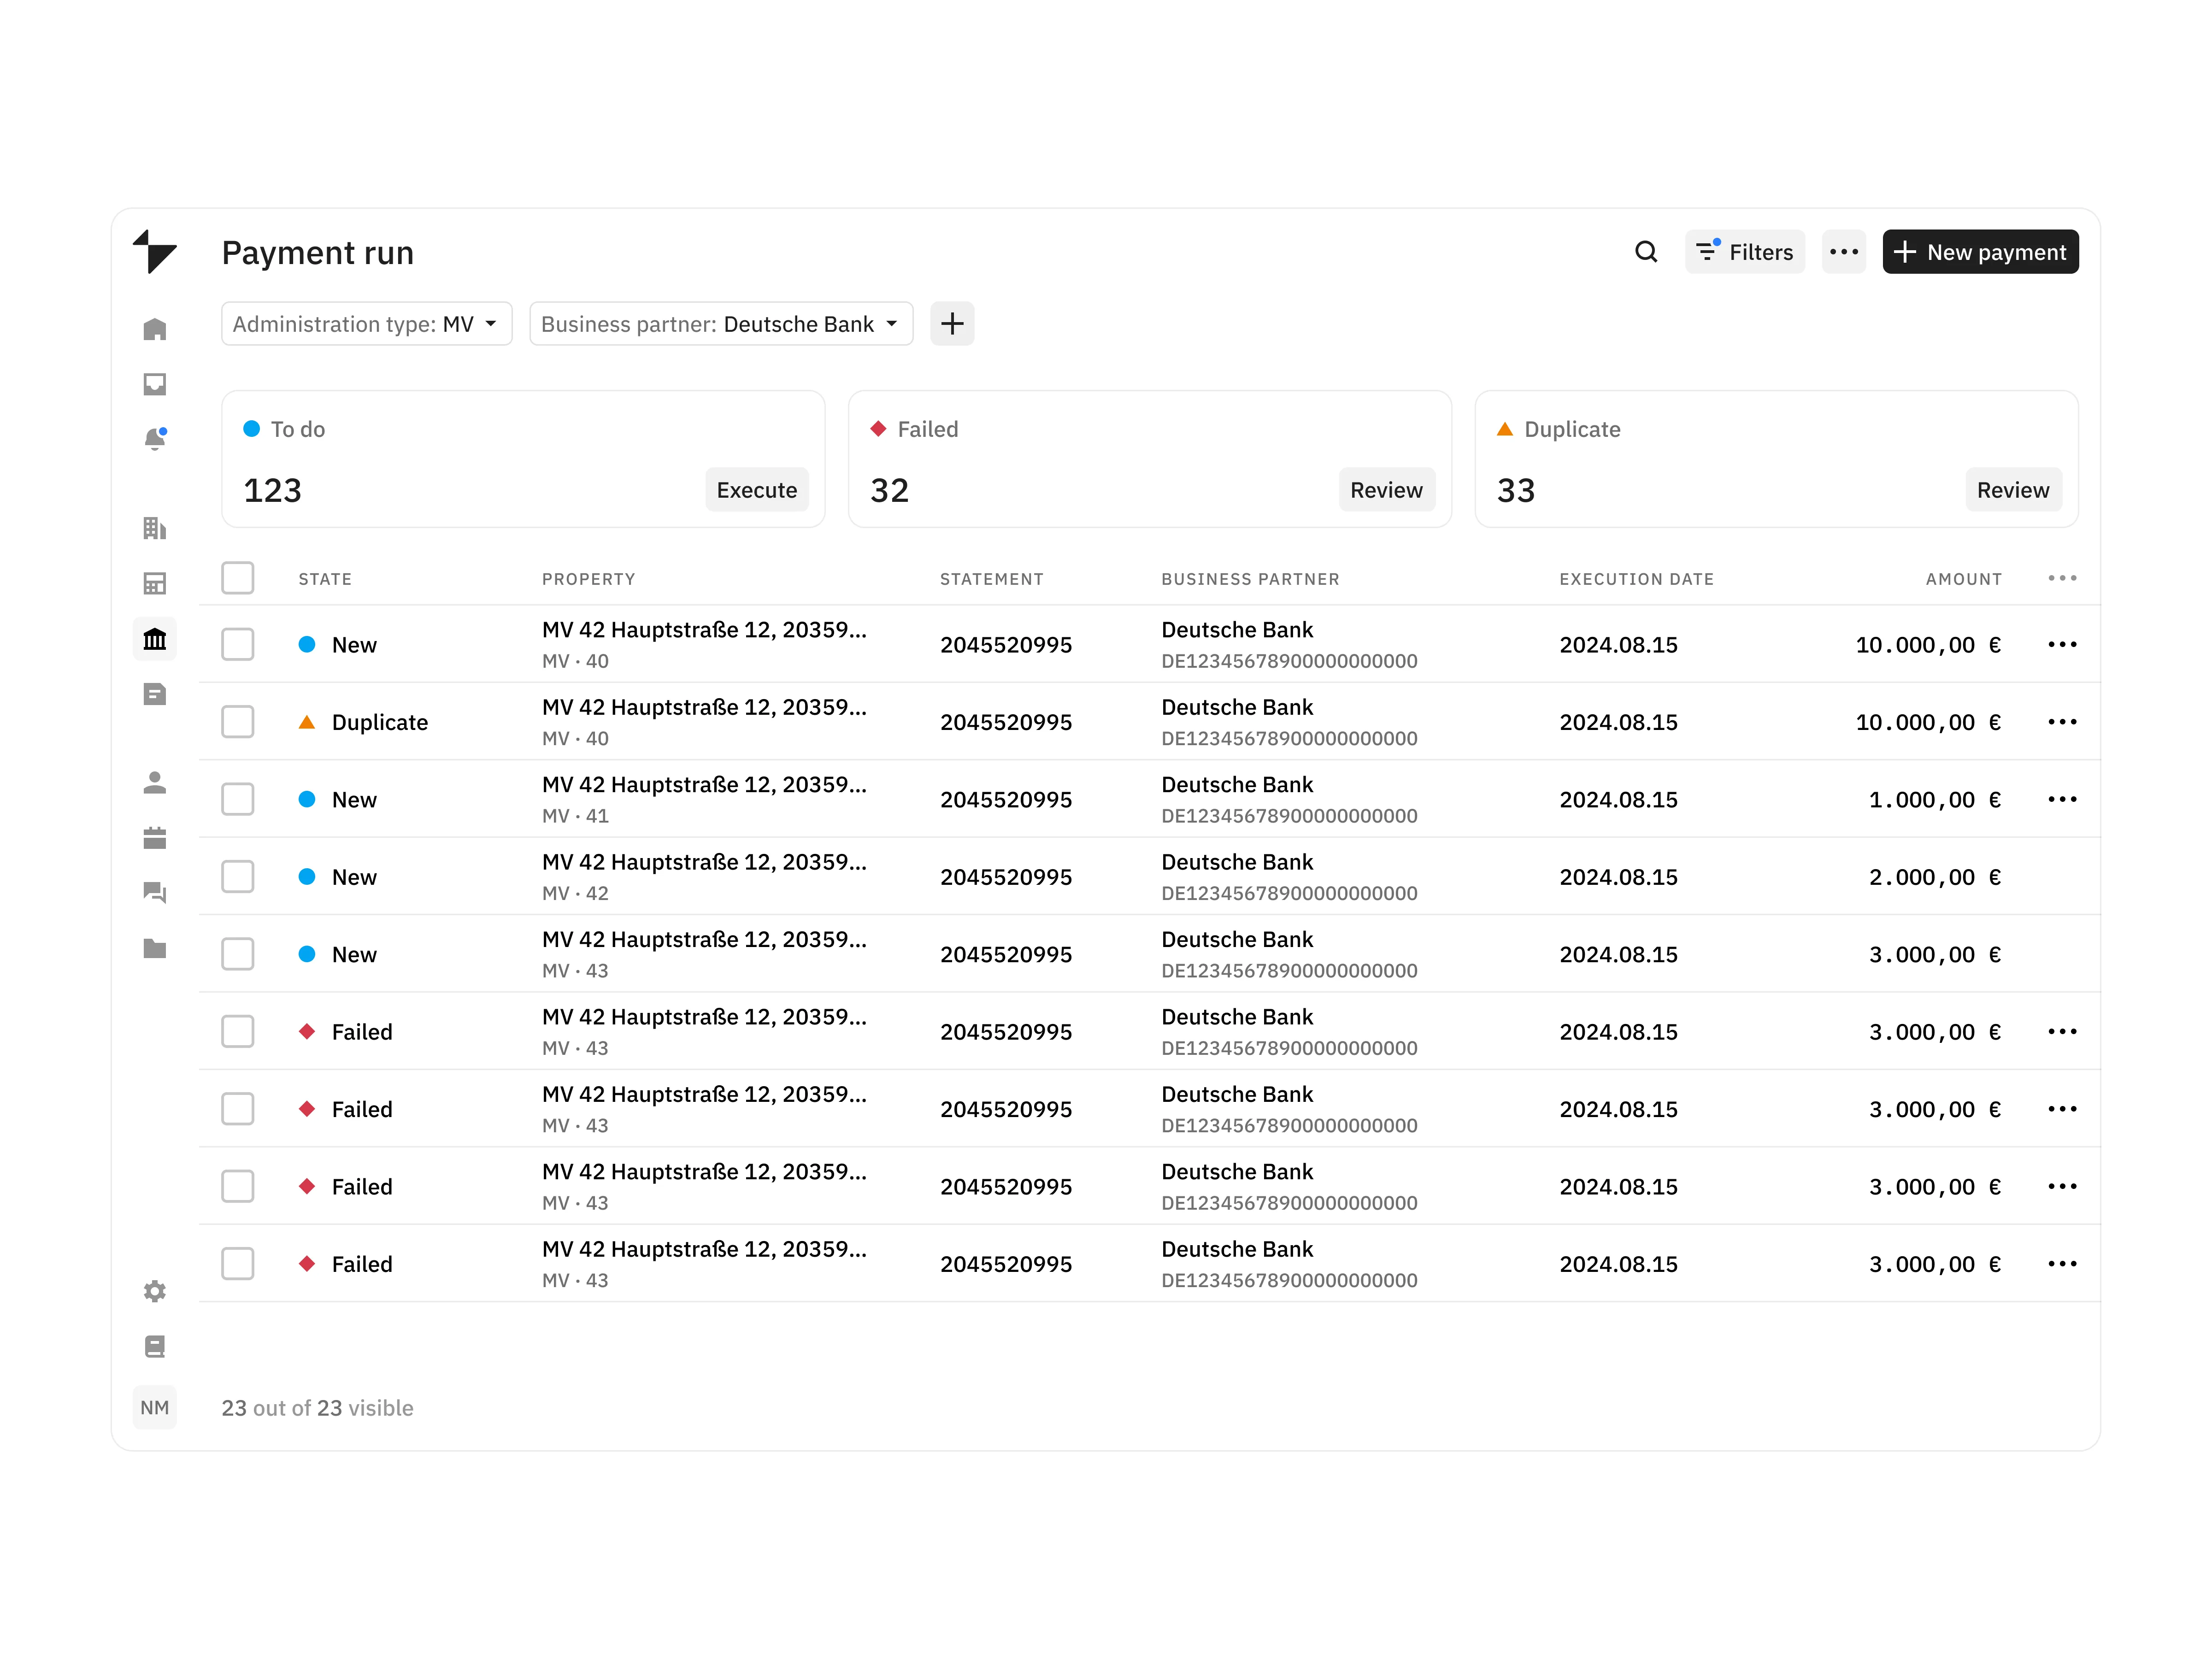
Task: Open the To do summary card
Action: click(x=523, y=459)
